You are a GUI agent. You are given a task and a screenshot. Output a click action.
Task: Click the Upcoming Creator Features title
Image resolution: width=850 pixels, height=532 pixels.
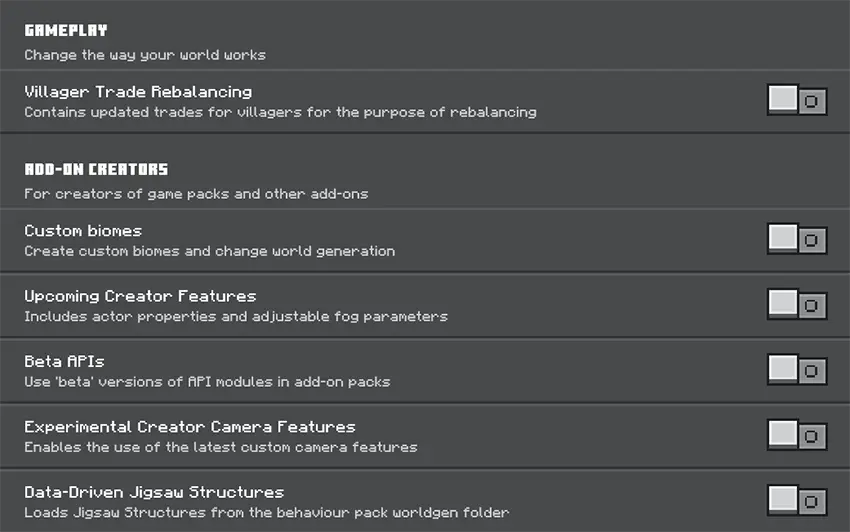point(140,296)
